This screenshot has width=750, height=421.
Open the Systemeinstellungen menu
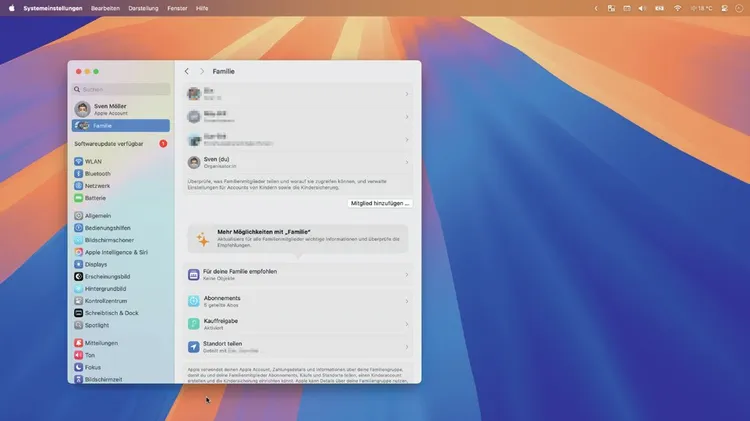click(x=53, y=8)
